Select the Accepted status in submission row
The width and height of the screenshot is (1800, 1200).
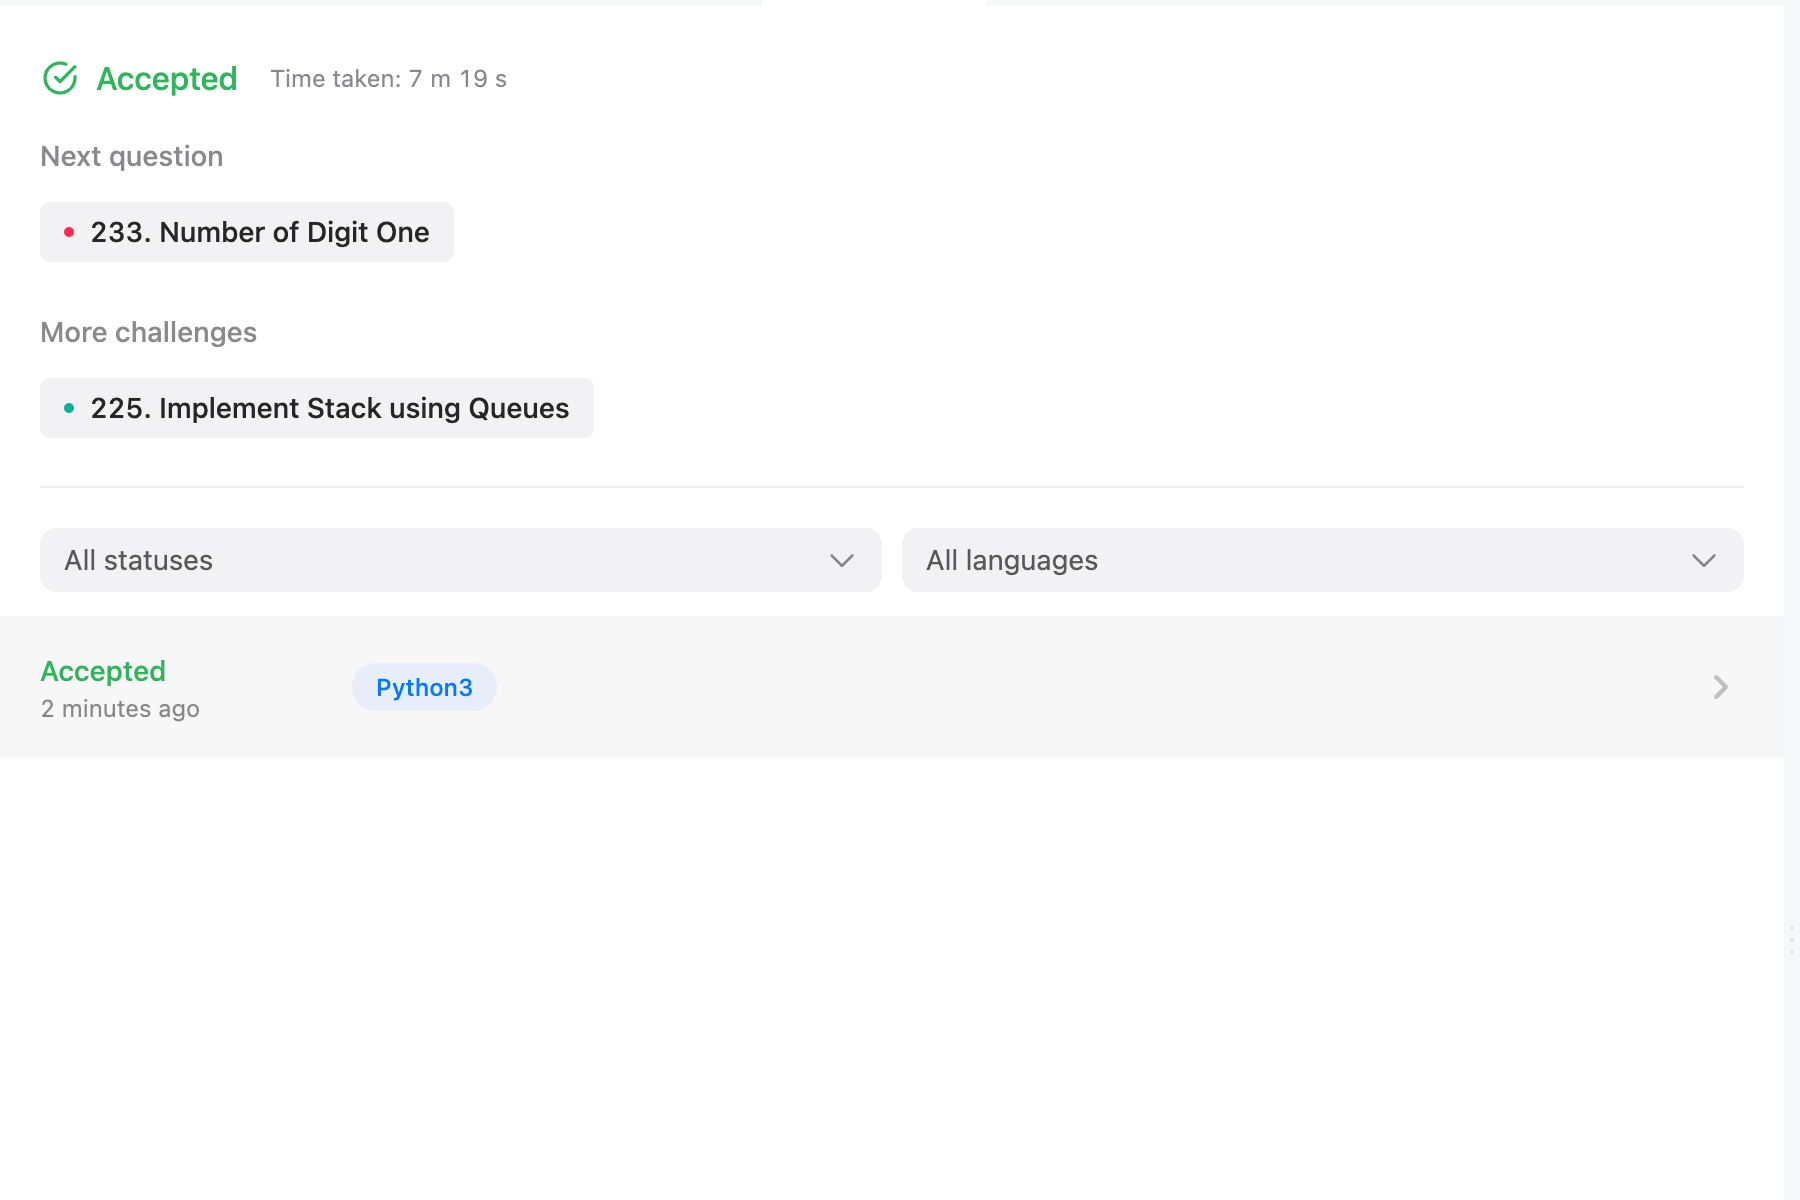click(x=103, y=671)
